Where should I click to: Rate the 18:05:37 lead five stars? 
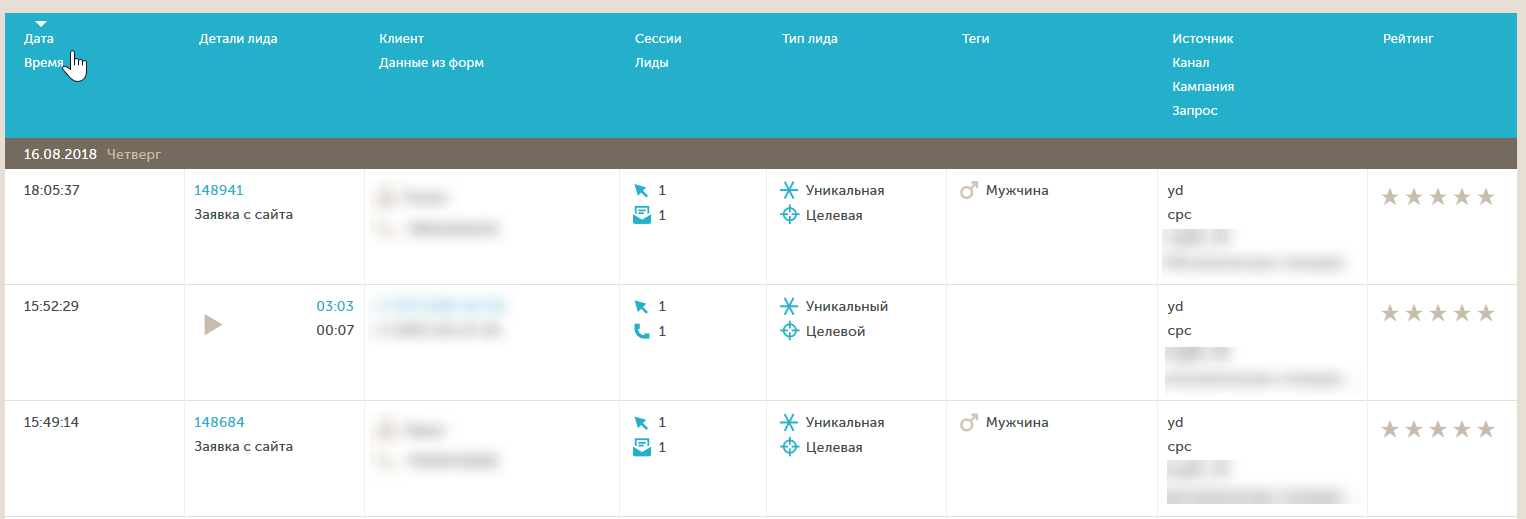click(x=1485, y=197)
